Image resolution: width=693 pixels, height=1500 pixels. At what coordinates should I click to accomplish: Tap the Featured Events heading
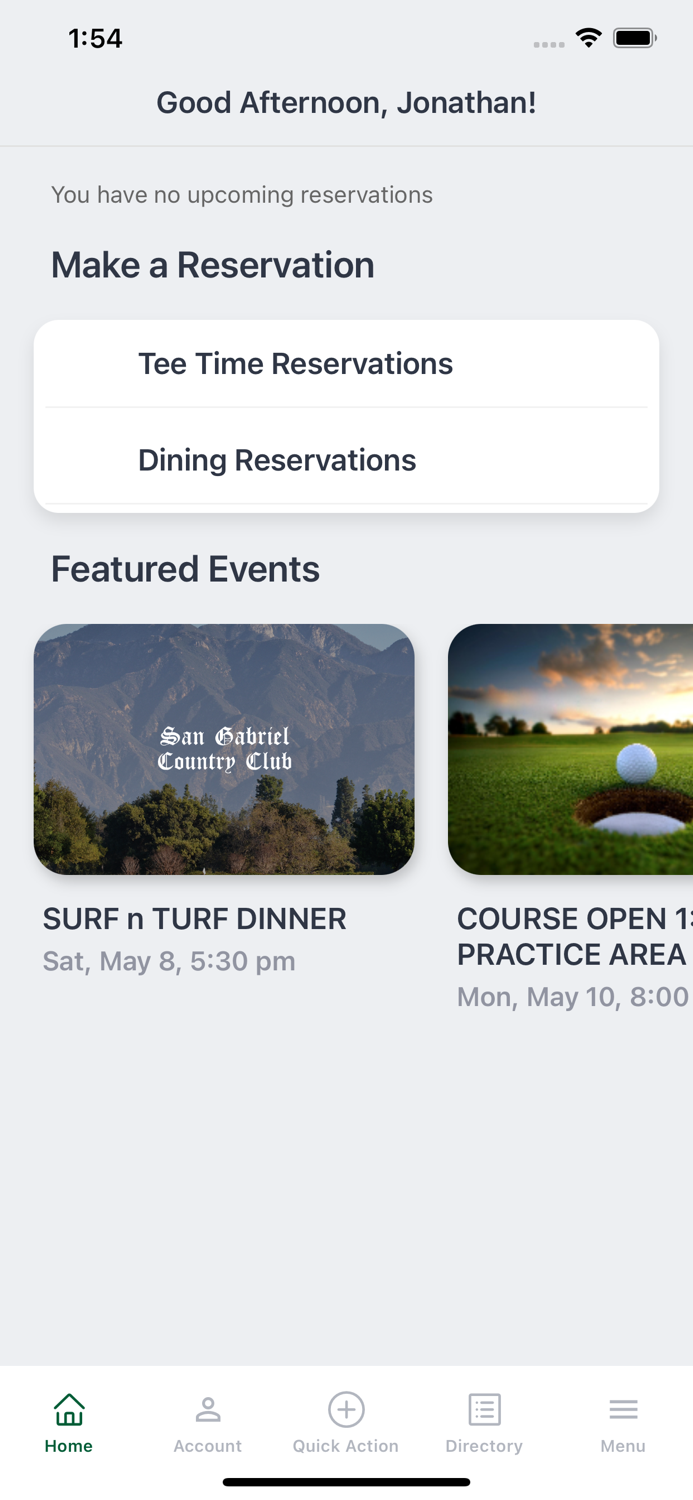click(186, 568)
